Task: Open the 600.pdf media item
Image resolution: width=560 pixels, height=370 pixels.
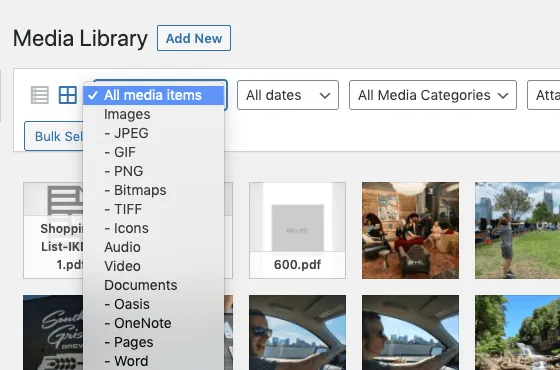Action: click(x=298, y=230)
